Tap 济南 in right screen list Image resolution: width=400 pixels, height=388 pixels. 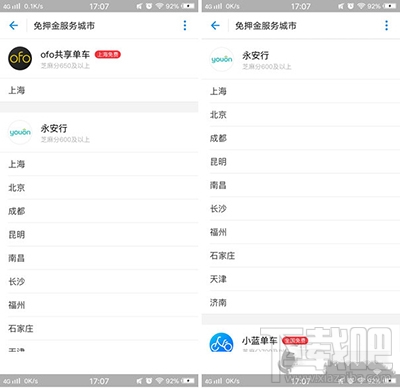(301, 303)
